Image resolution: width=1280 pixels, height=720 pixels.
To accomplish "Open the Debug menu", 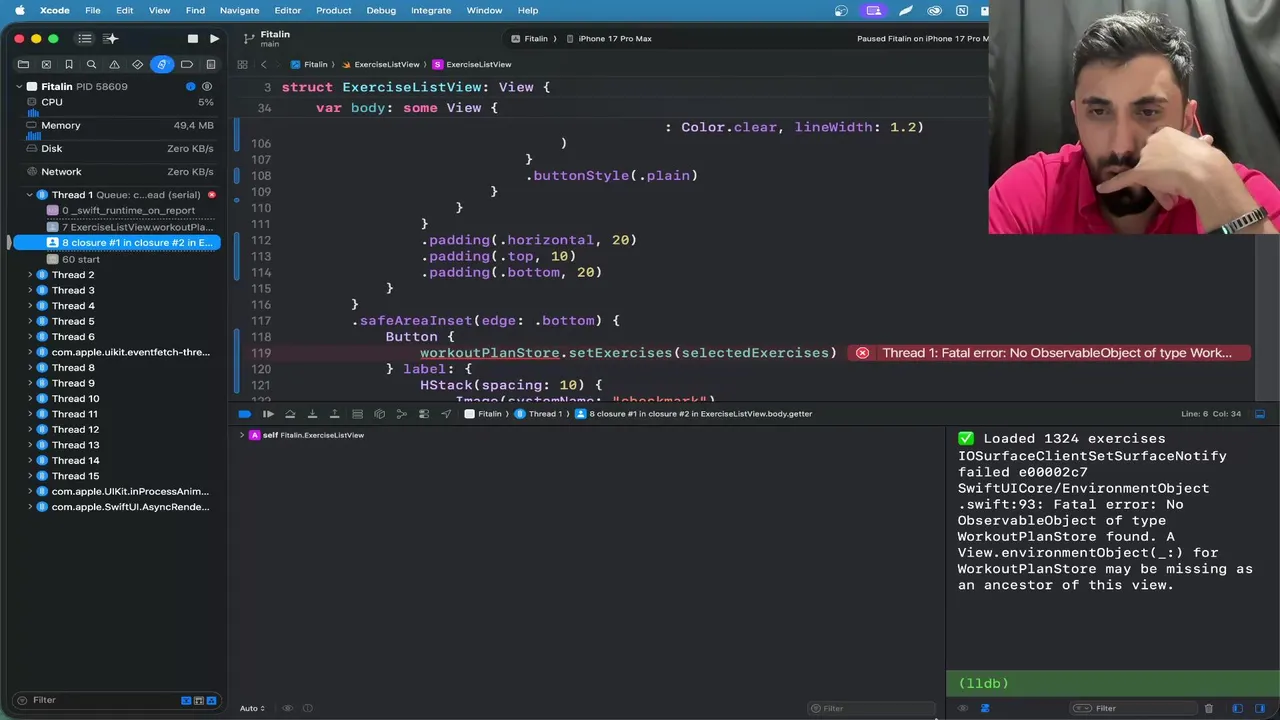I will (381, 10).
